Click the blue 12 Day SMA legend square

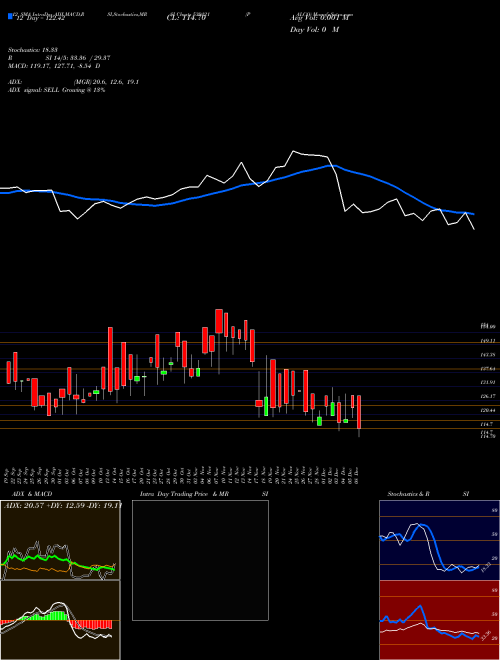pos(10,16)
